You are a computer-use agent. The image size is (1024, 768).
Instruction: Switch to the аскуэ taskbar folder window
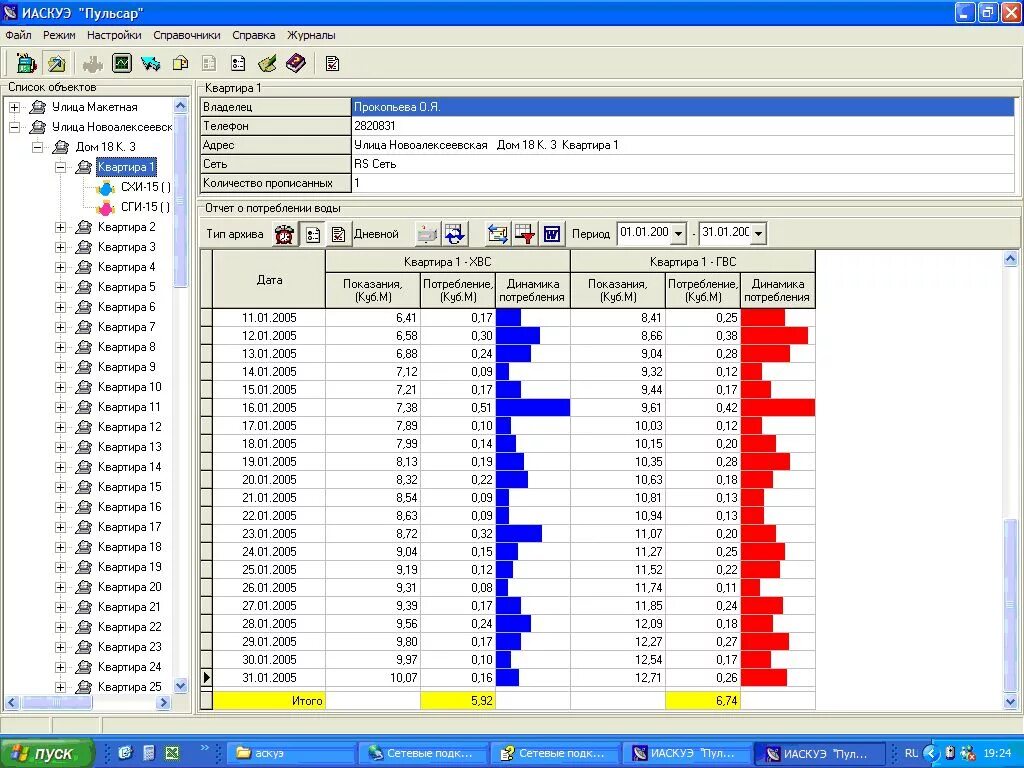pos(291,753)
